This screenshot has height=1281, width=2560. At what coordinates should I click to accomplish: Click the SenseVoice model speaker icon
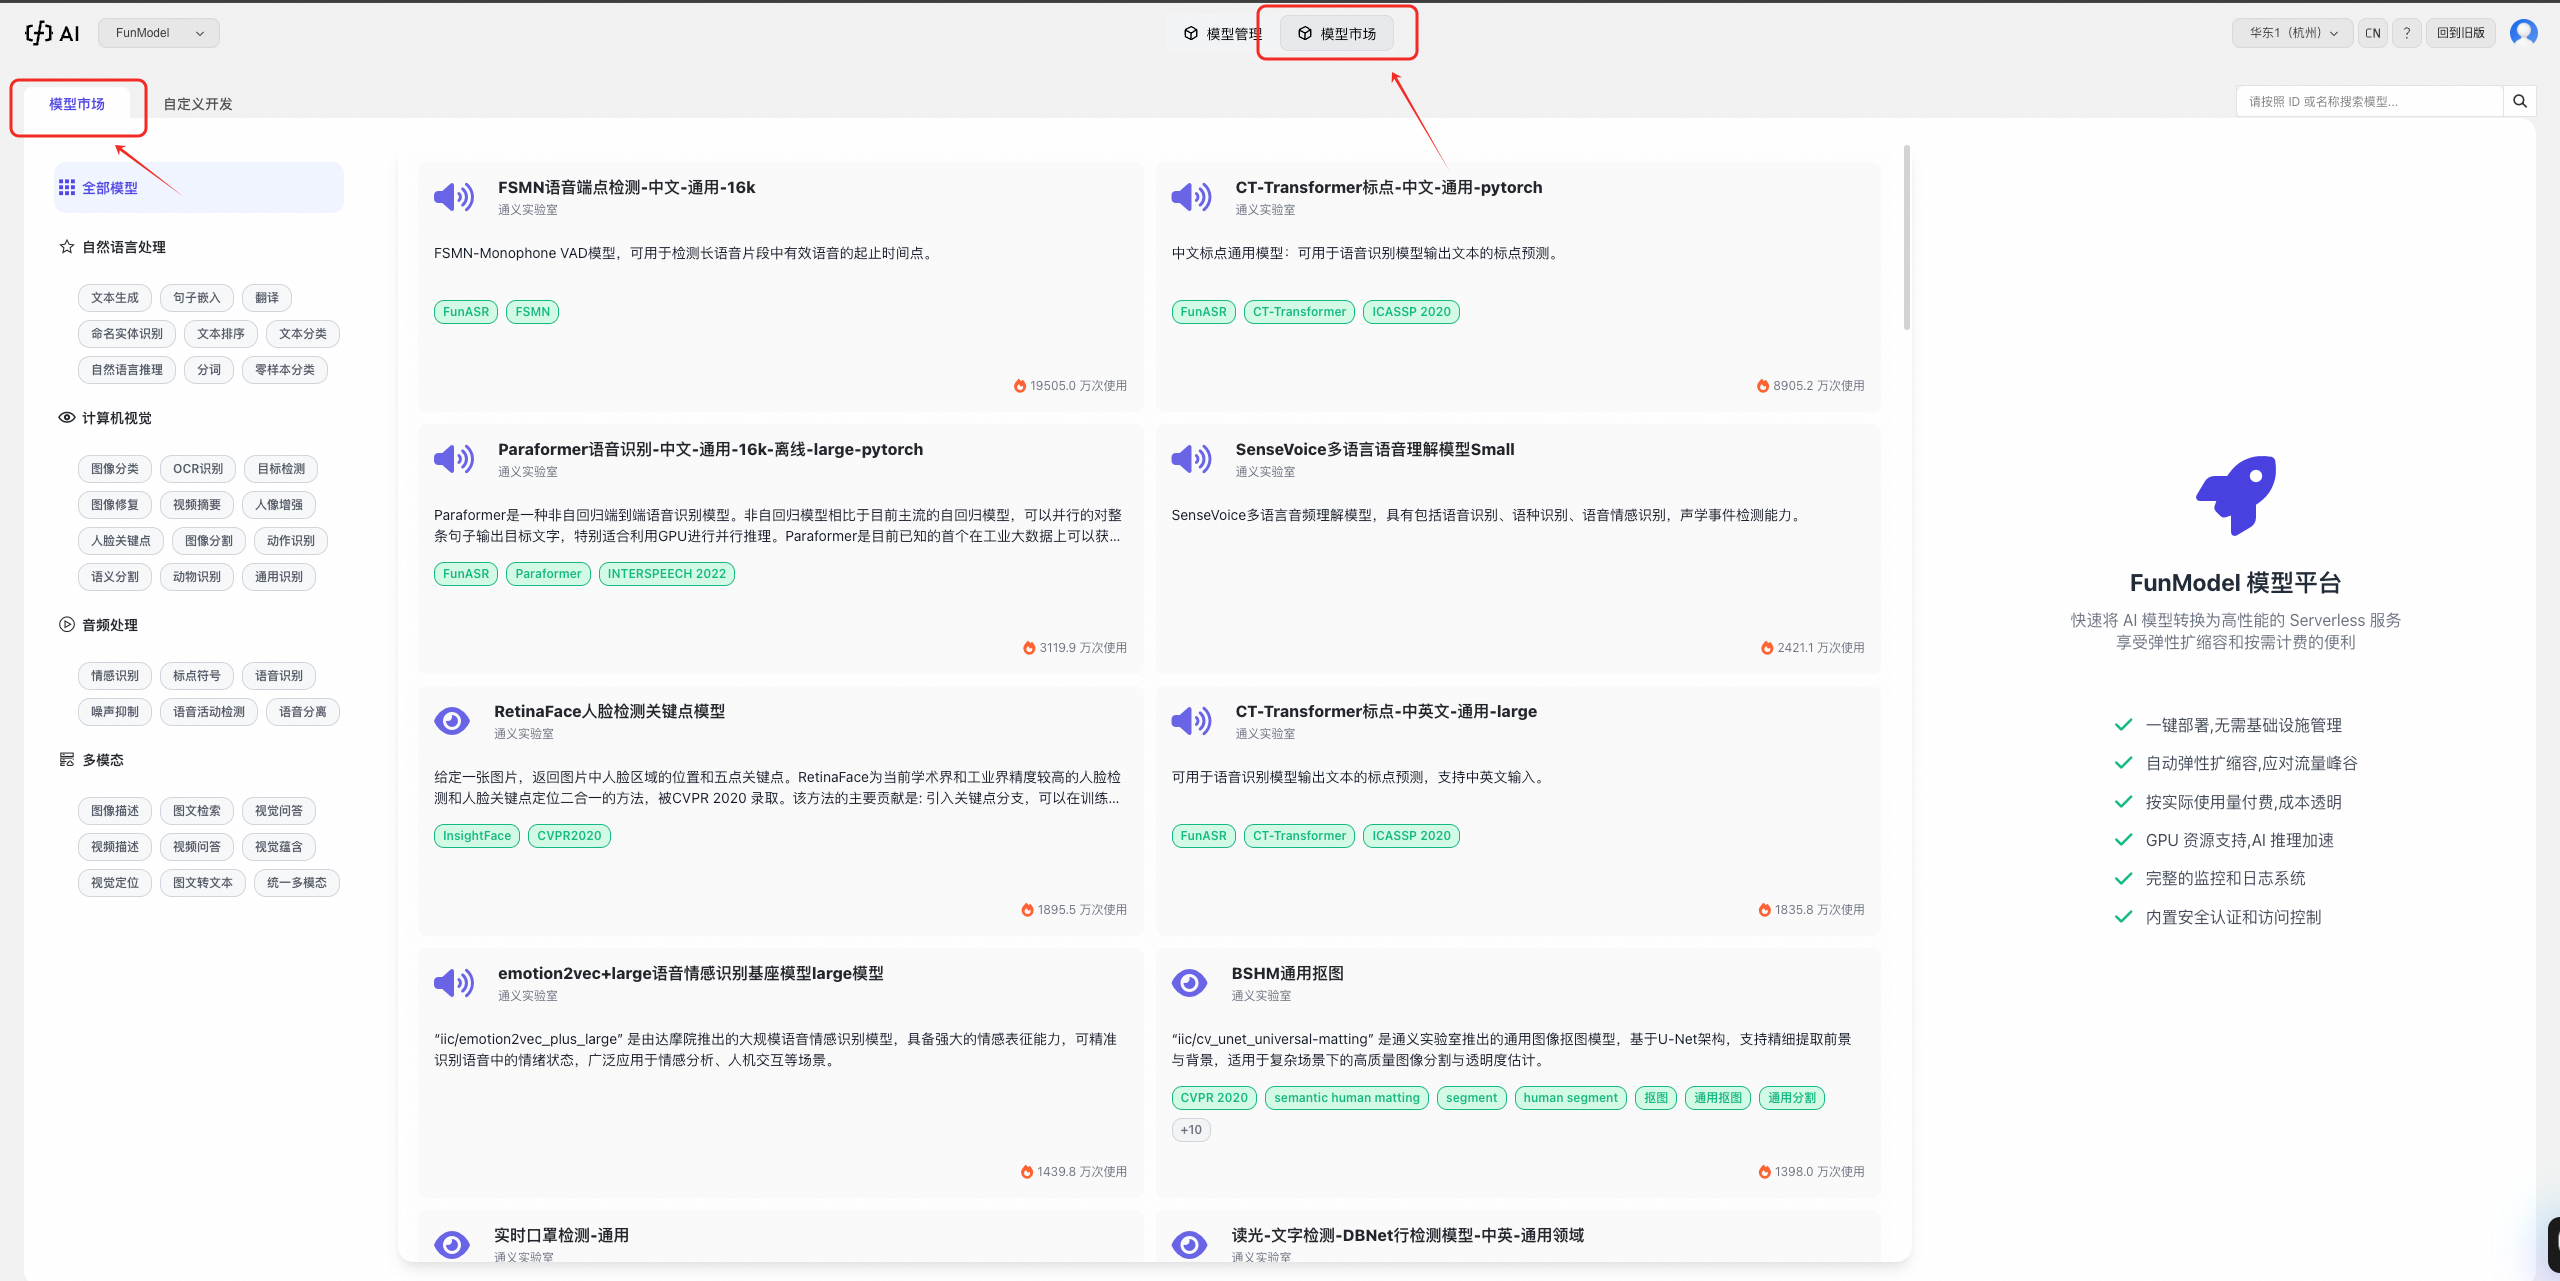pyautogui.click(x=1191, y=459)
